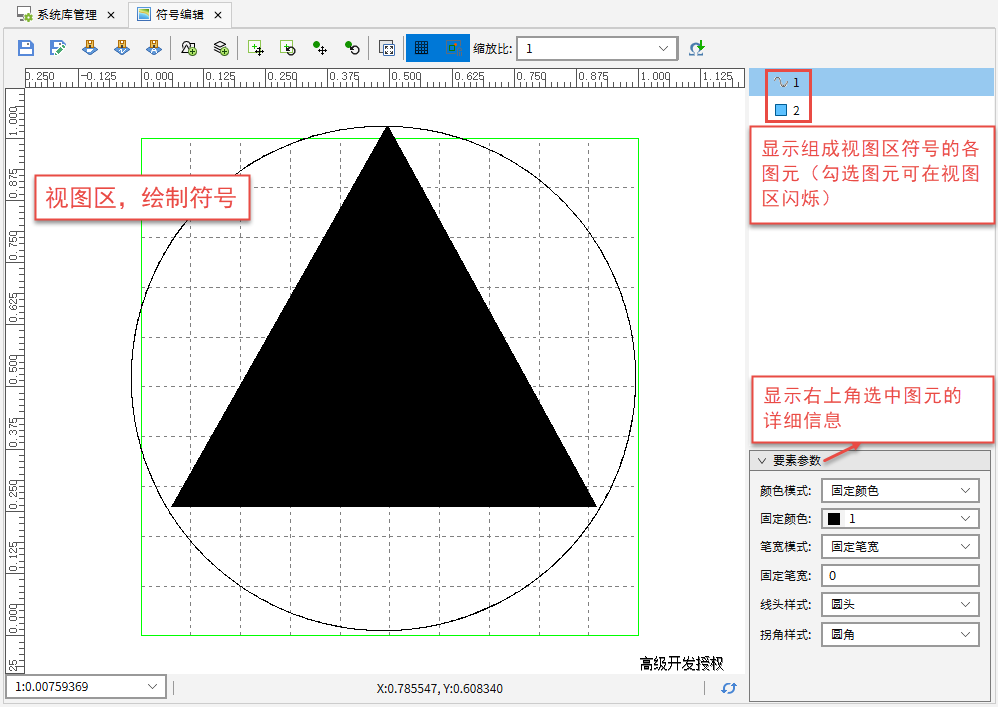The image size is (998, 707).
Task: Click the save icon with a green pencil
Action: coord(58,48)
